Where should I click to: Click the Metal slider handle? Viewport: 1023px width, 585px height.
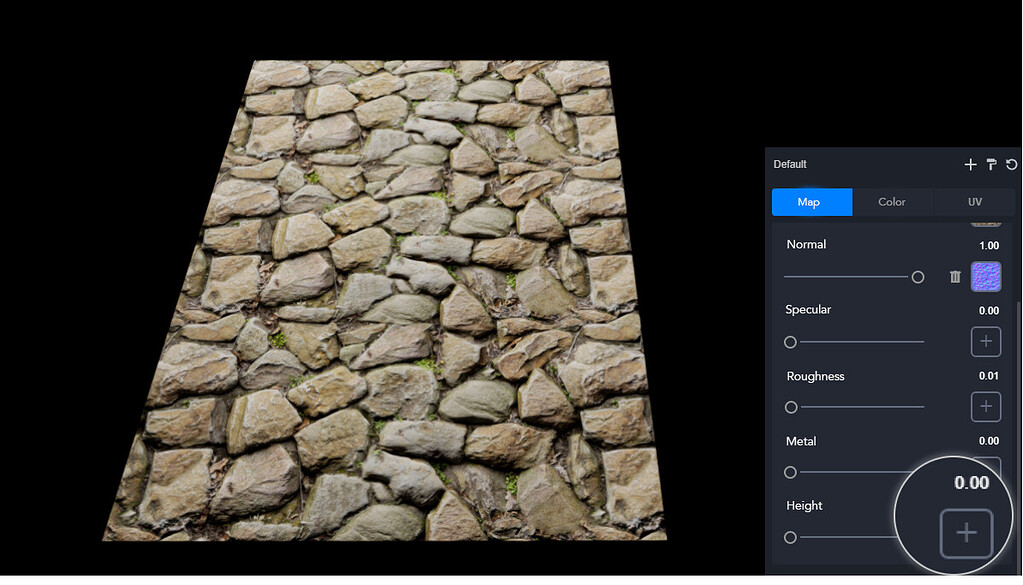point(790,472)
